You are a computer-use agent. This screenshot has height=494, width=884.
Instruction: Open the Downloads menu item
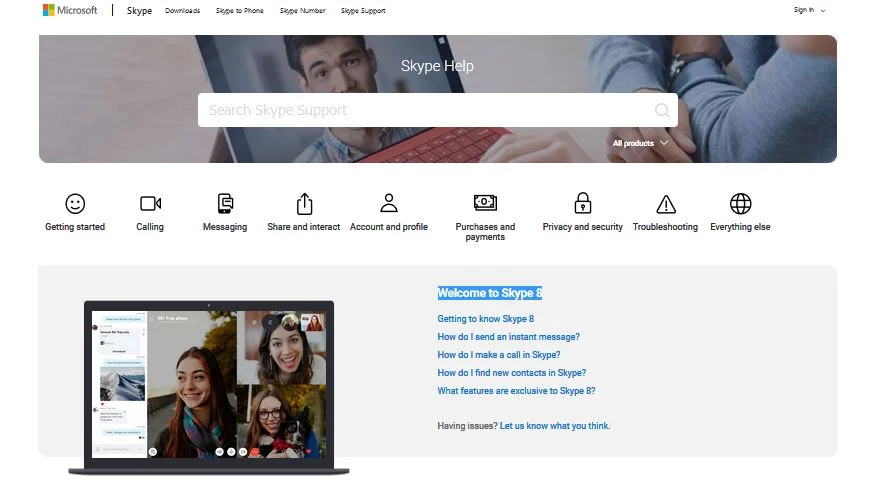click(x=183, y=11)
